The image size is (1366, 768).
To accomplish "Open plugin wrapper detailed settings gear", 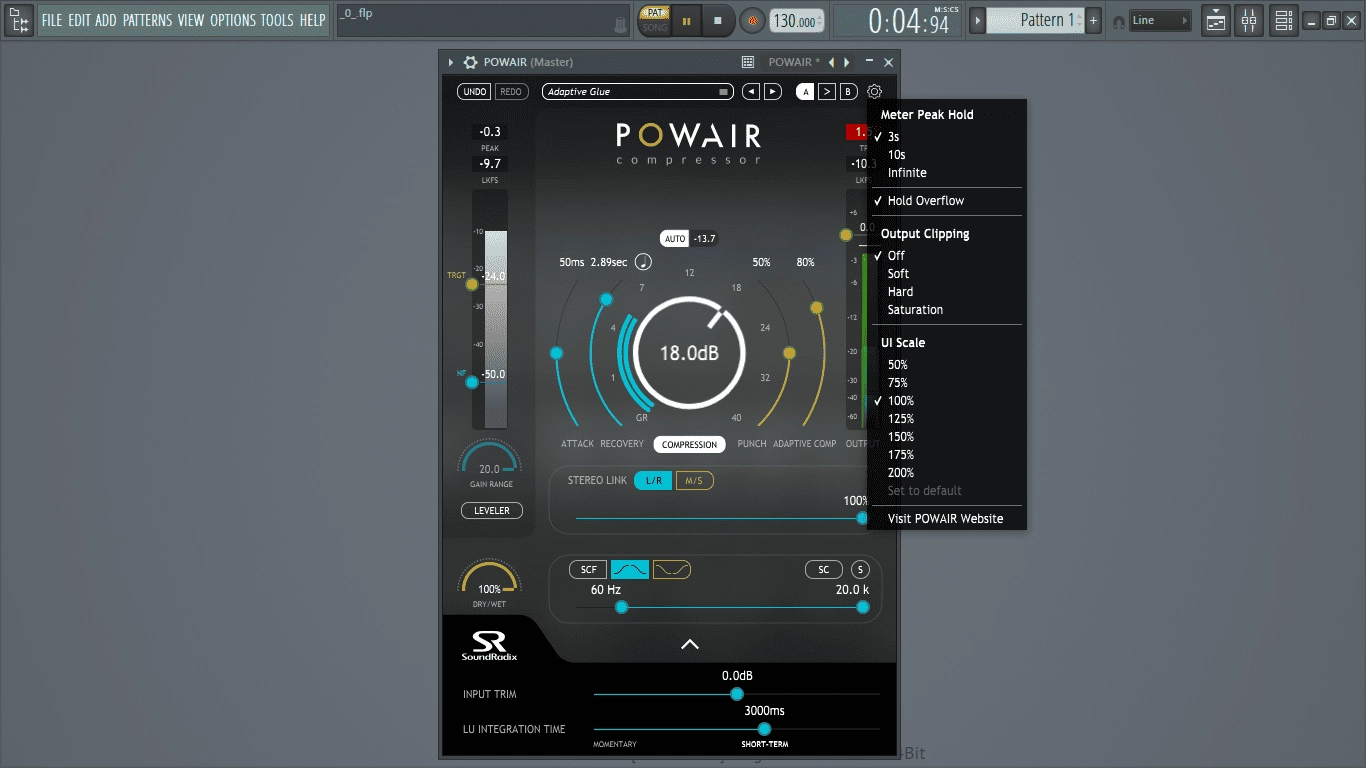I will pos(470,62).
